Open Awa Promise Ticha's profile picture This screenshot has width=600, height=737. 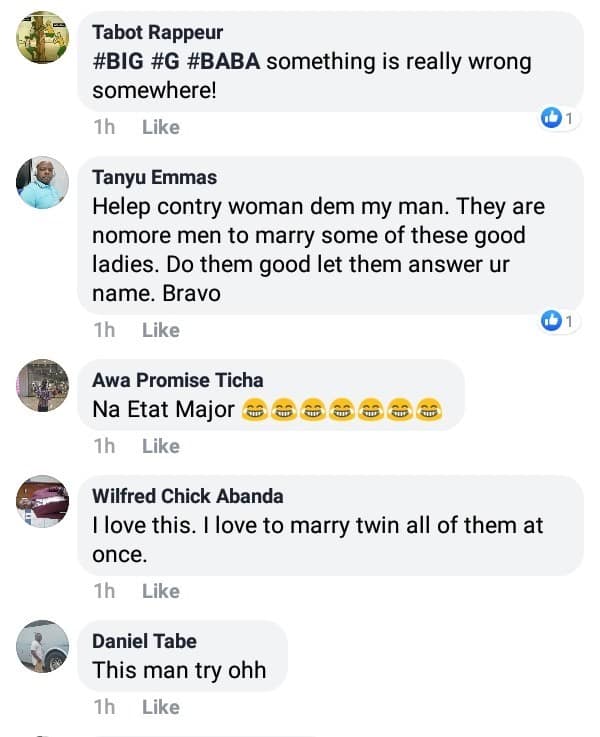[43, 386]
